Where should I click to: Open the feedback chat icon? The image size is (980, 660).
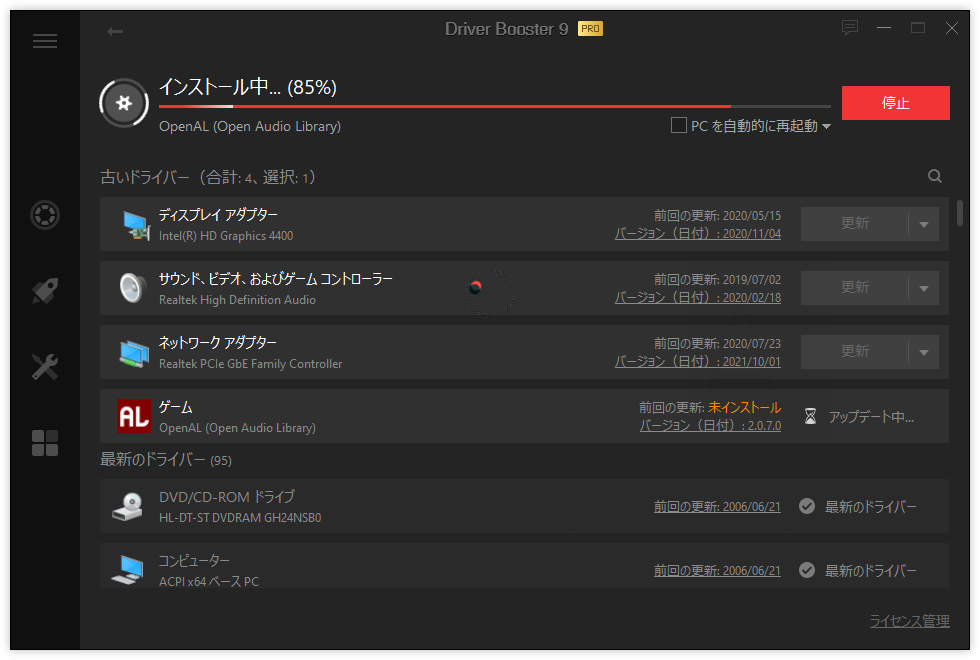coord(849,28)
